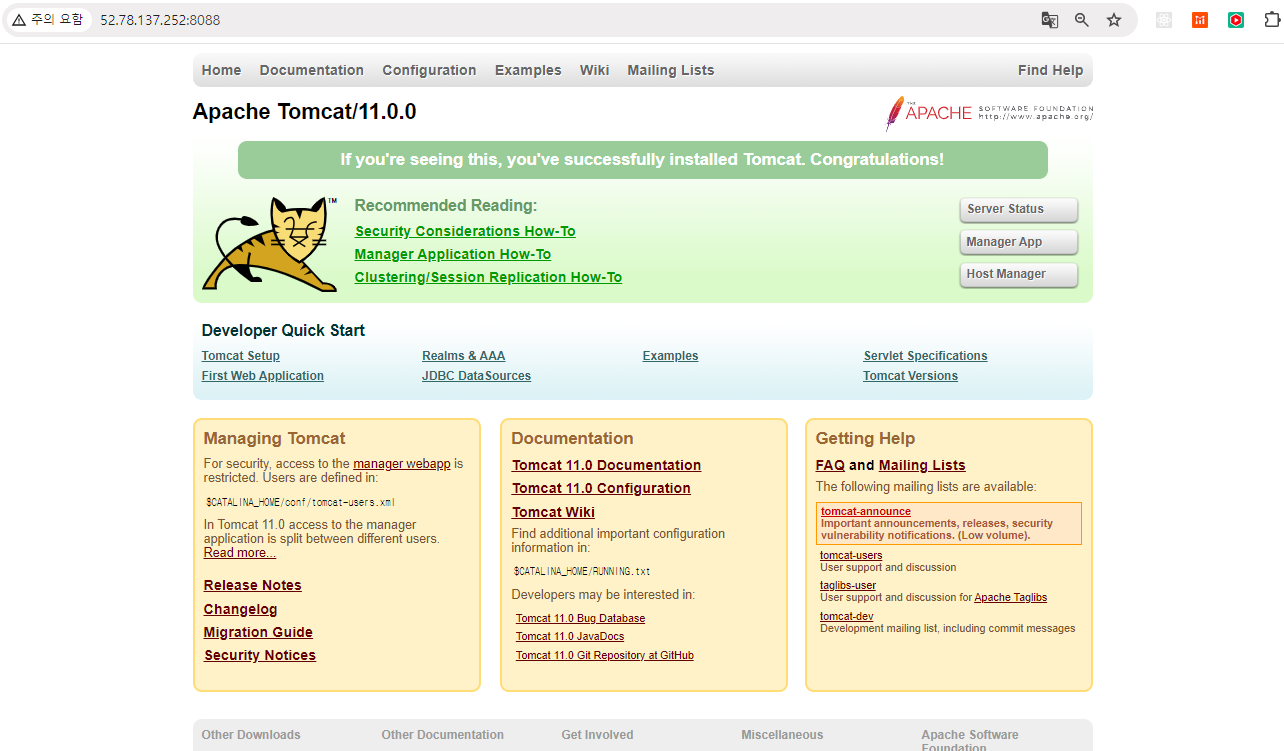Click the Tomcat cat mascot image
This screenshot has height=751, width=1284.
270,244
